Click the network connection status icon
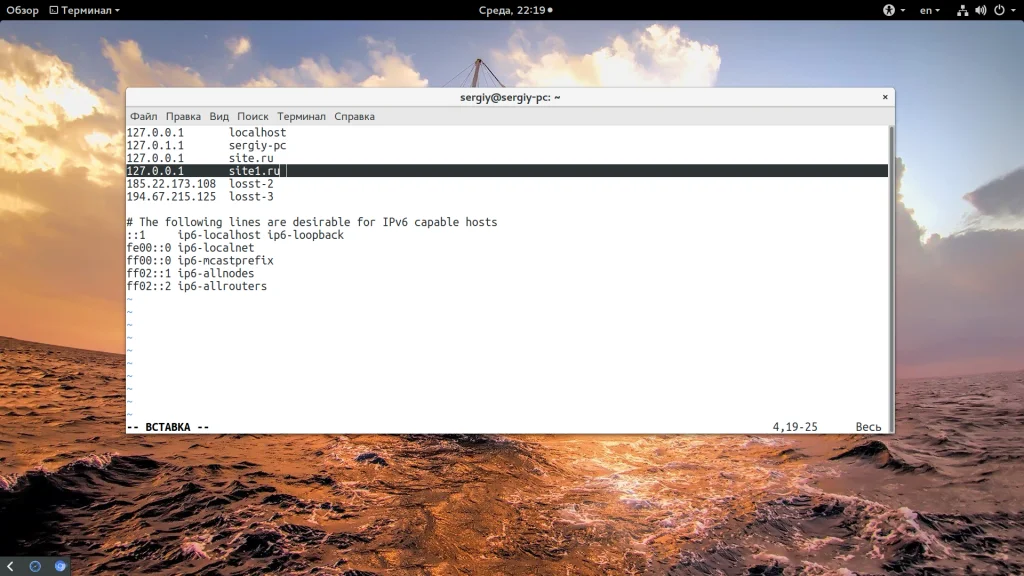The image size is (1024, 576). point(962,10)
